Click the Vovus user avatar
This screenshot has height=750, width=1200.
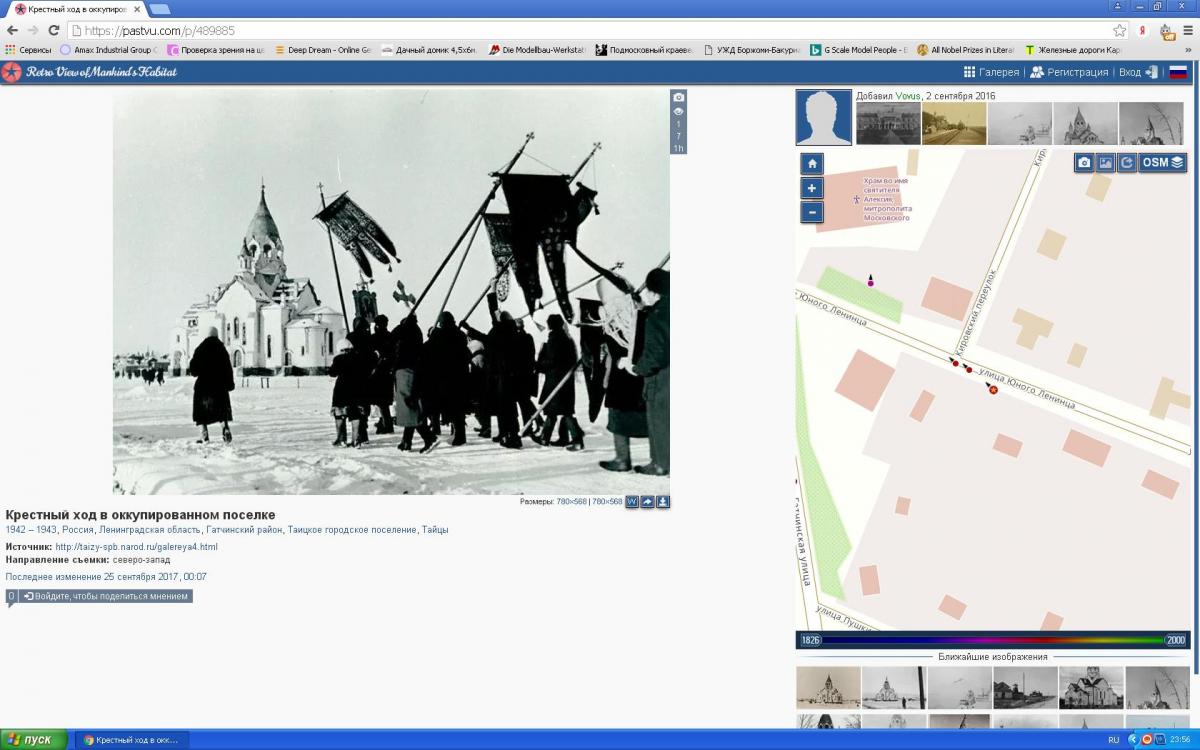point(824,118)
